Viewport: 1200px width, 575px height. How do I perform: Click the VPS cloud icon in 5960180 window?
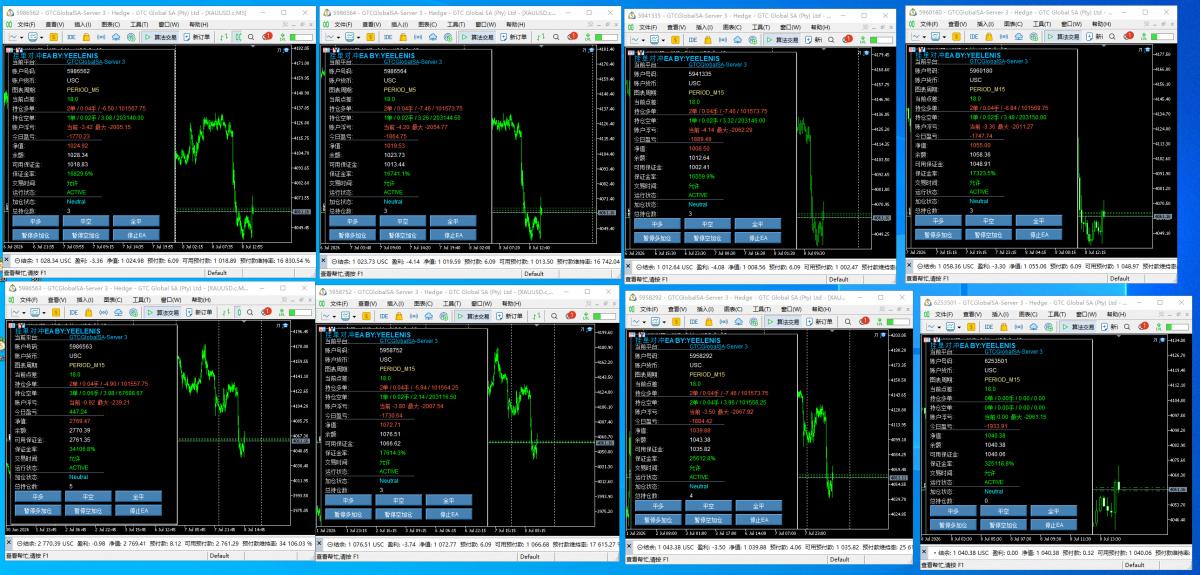point(1019,37)
